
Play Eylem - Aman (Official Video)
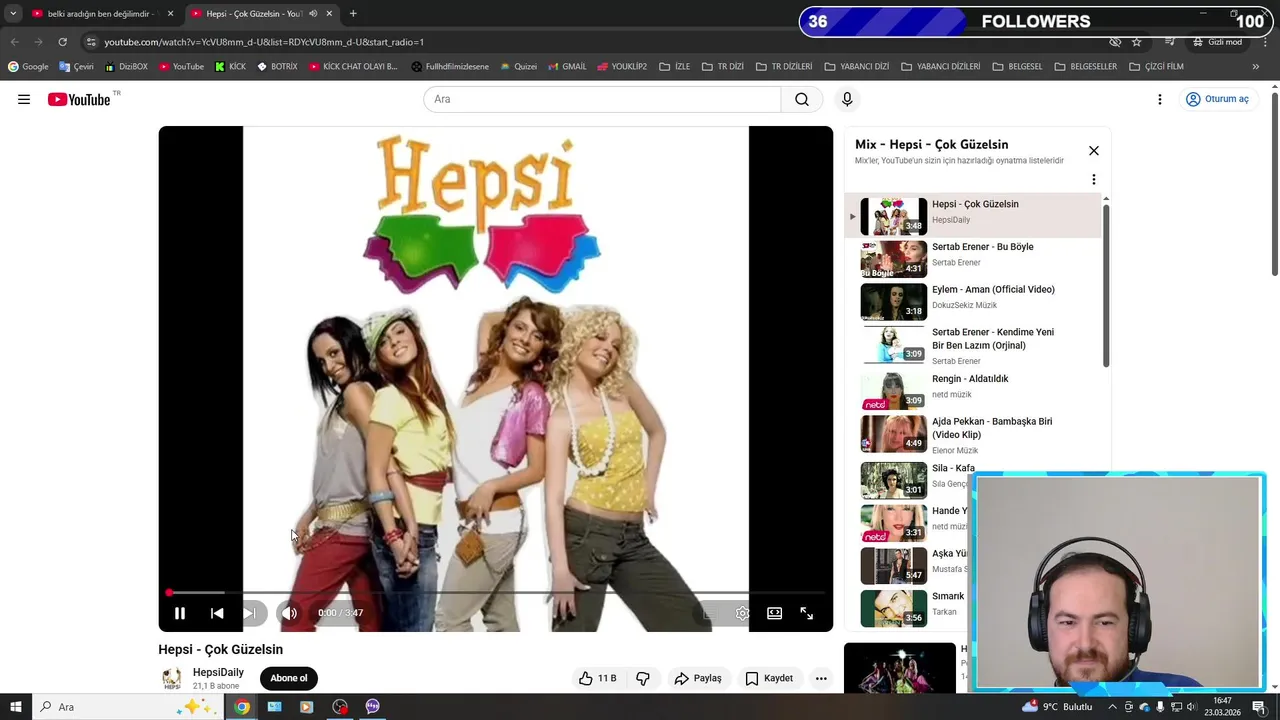[975, 301]
